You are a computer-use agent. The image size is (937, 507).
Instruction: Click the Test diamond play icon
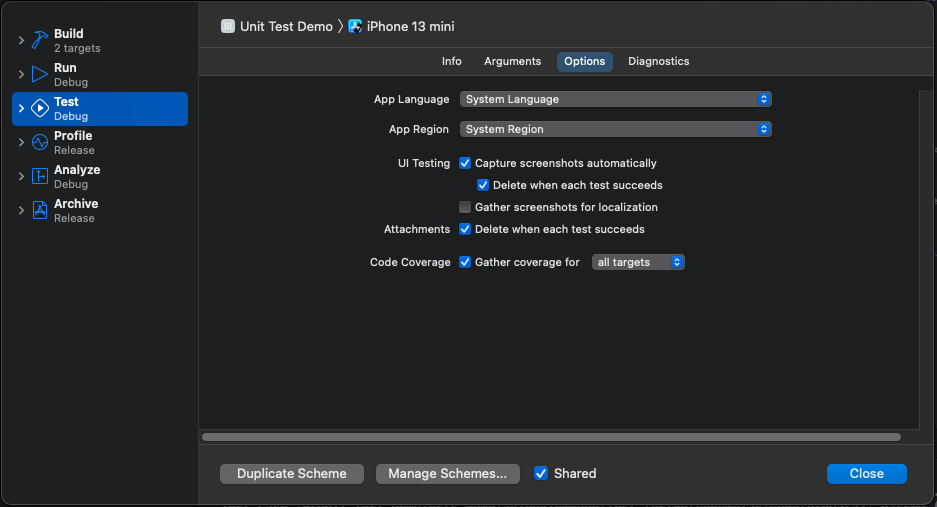click(39, 108)
